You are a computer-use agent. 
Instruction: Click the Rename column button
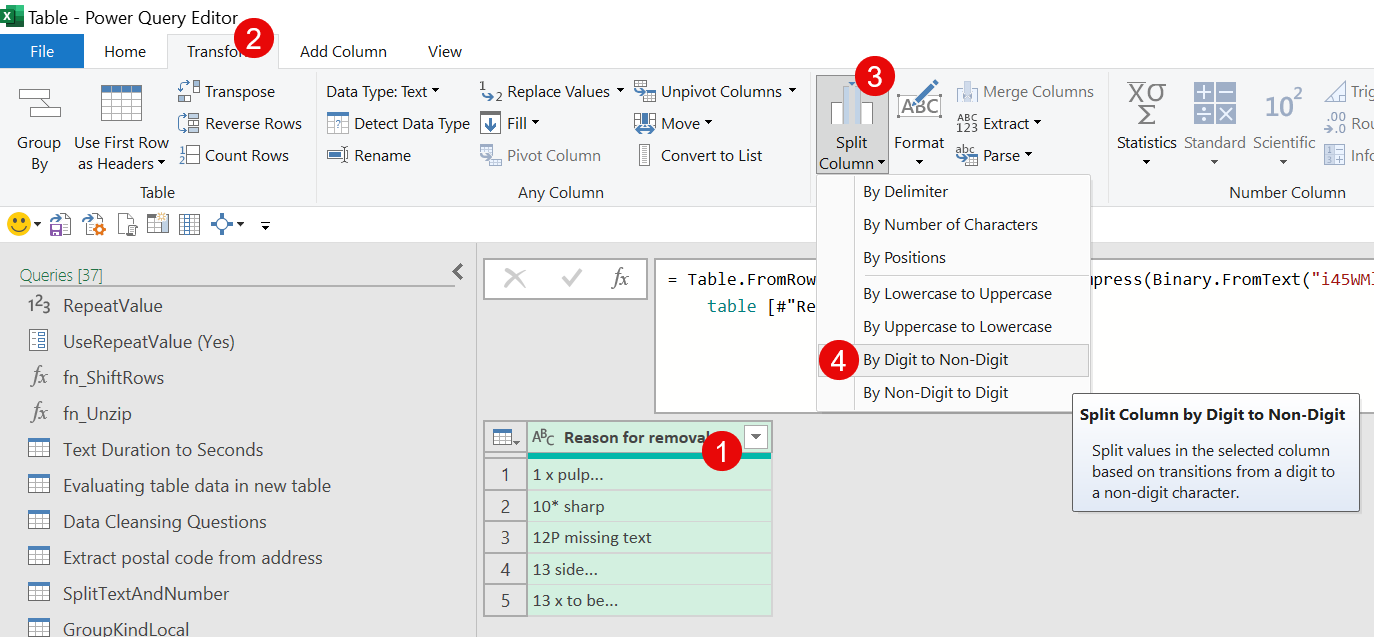click(369, 155)
